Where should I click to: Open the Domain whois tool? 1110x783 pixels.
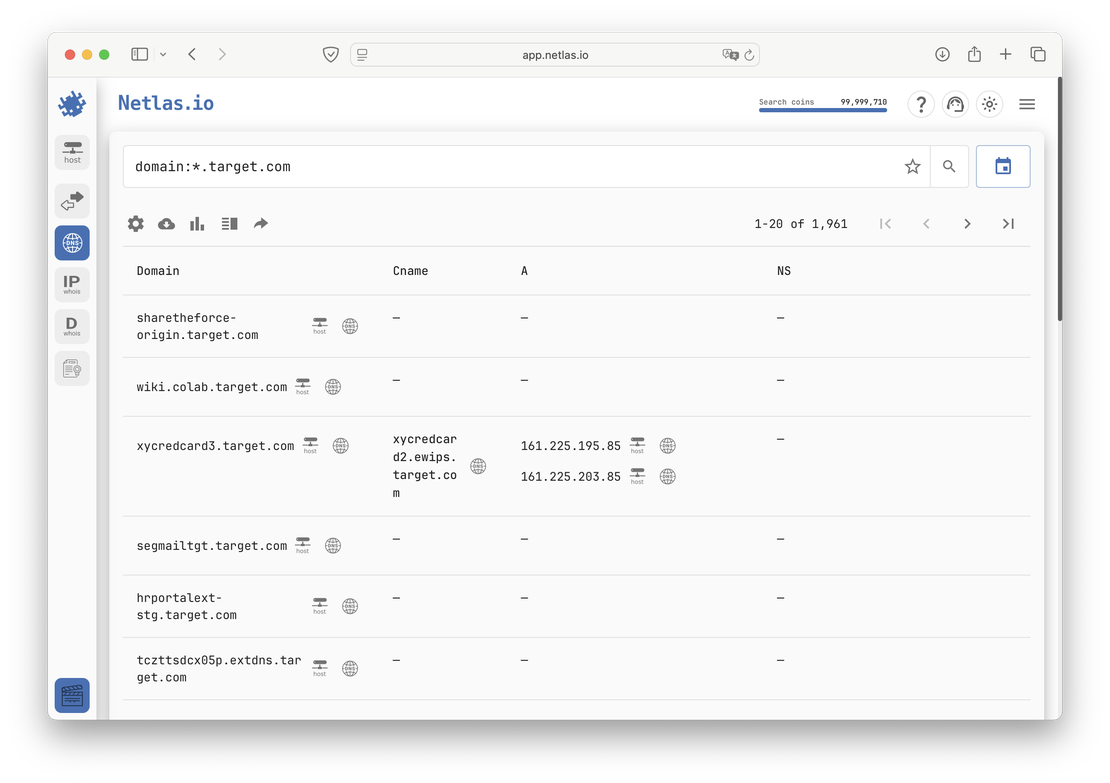[x=72, y=325]
